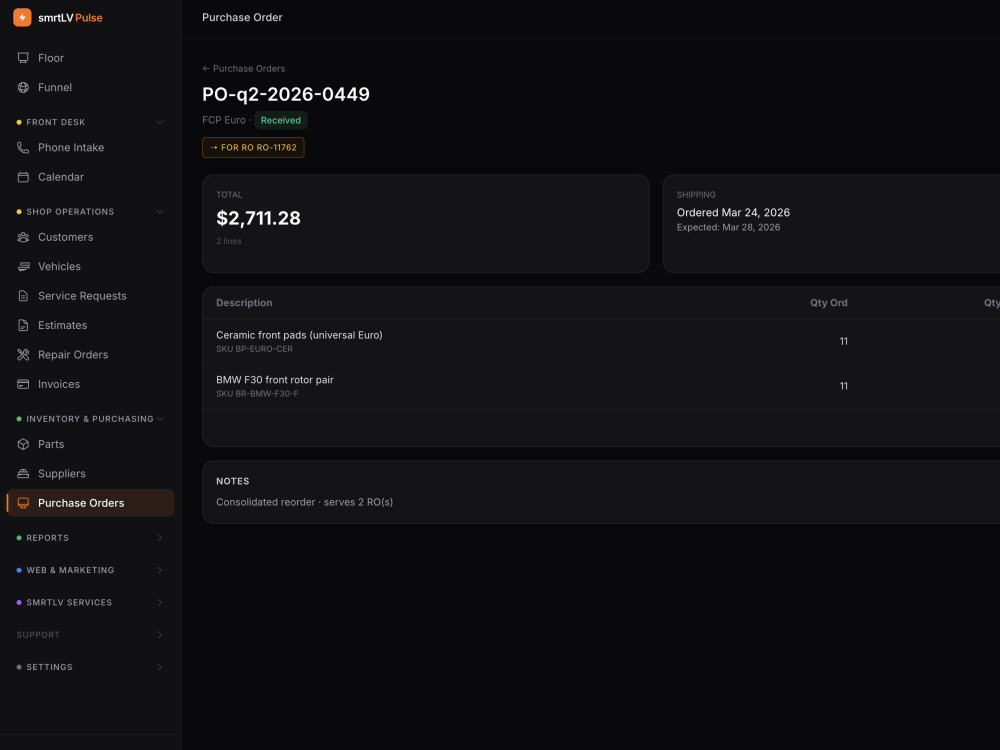This screenshot has height=750, width=1000.
Task: Click the Calendar icon in the sidebar
Action: 23,177
